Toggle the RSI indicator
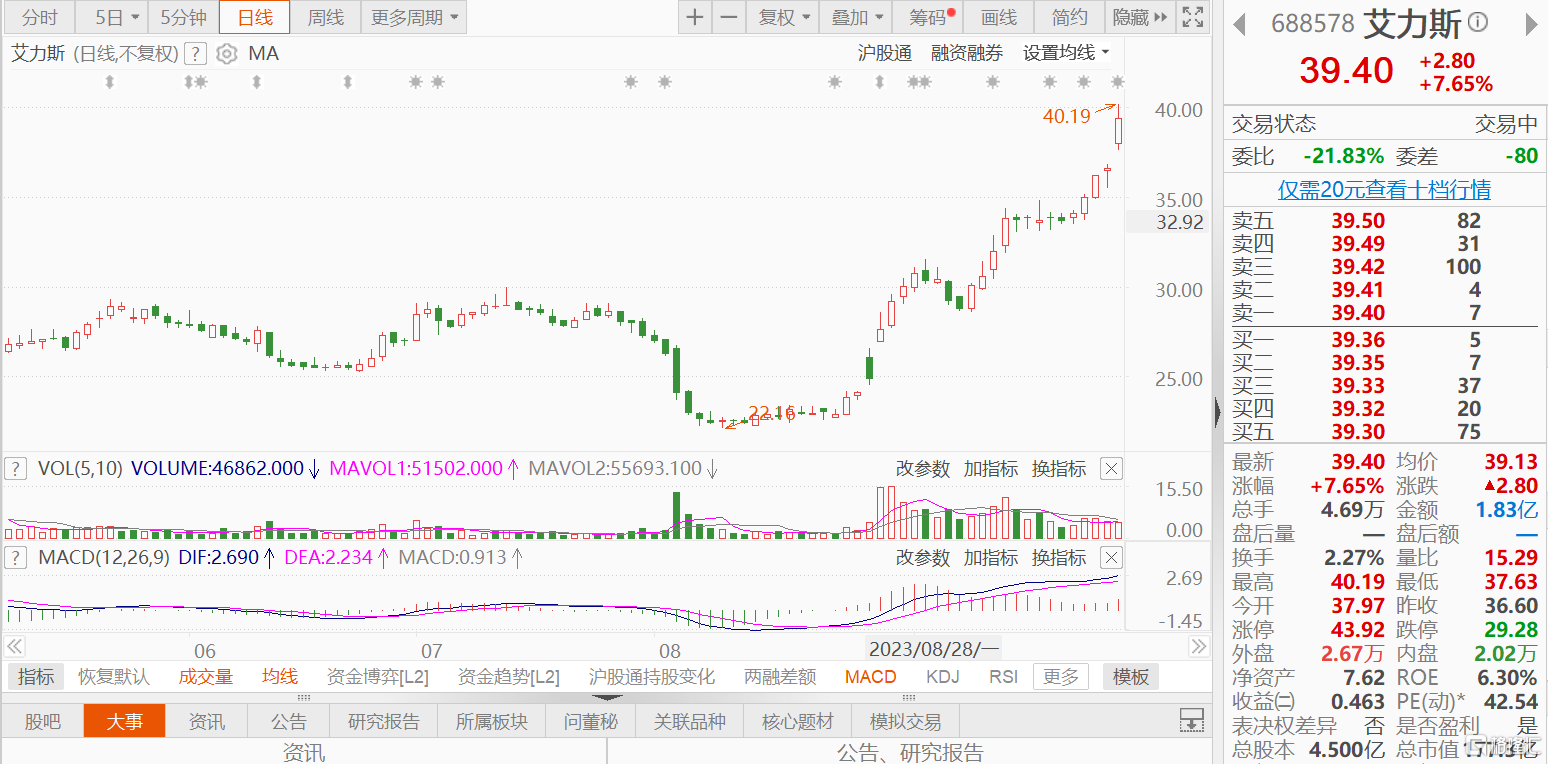Viewport: 1548px width, 764px height. pyautogui.click(x=1003, y=677)
